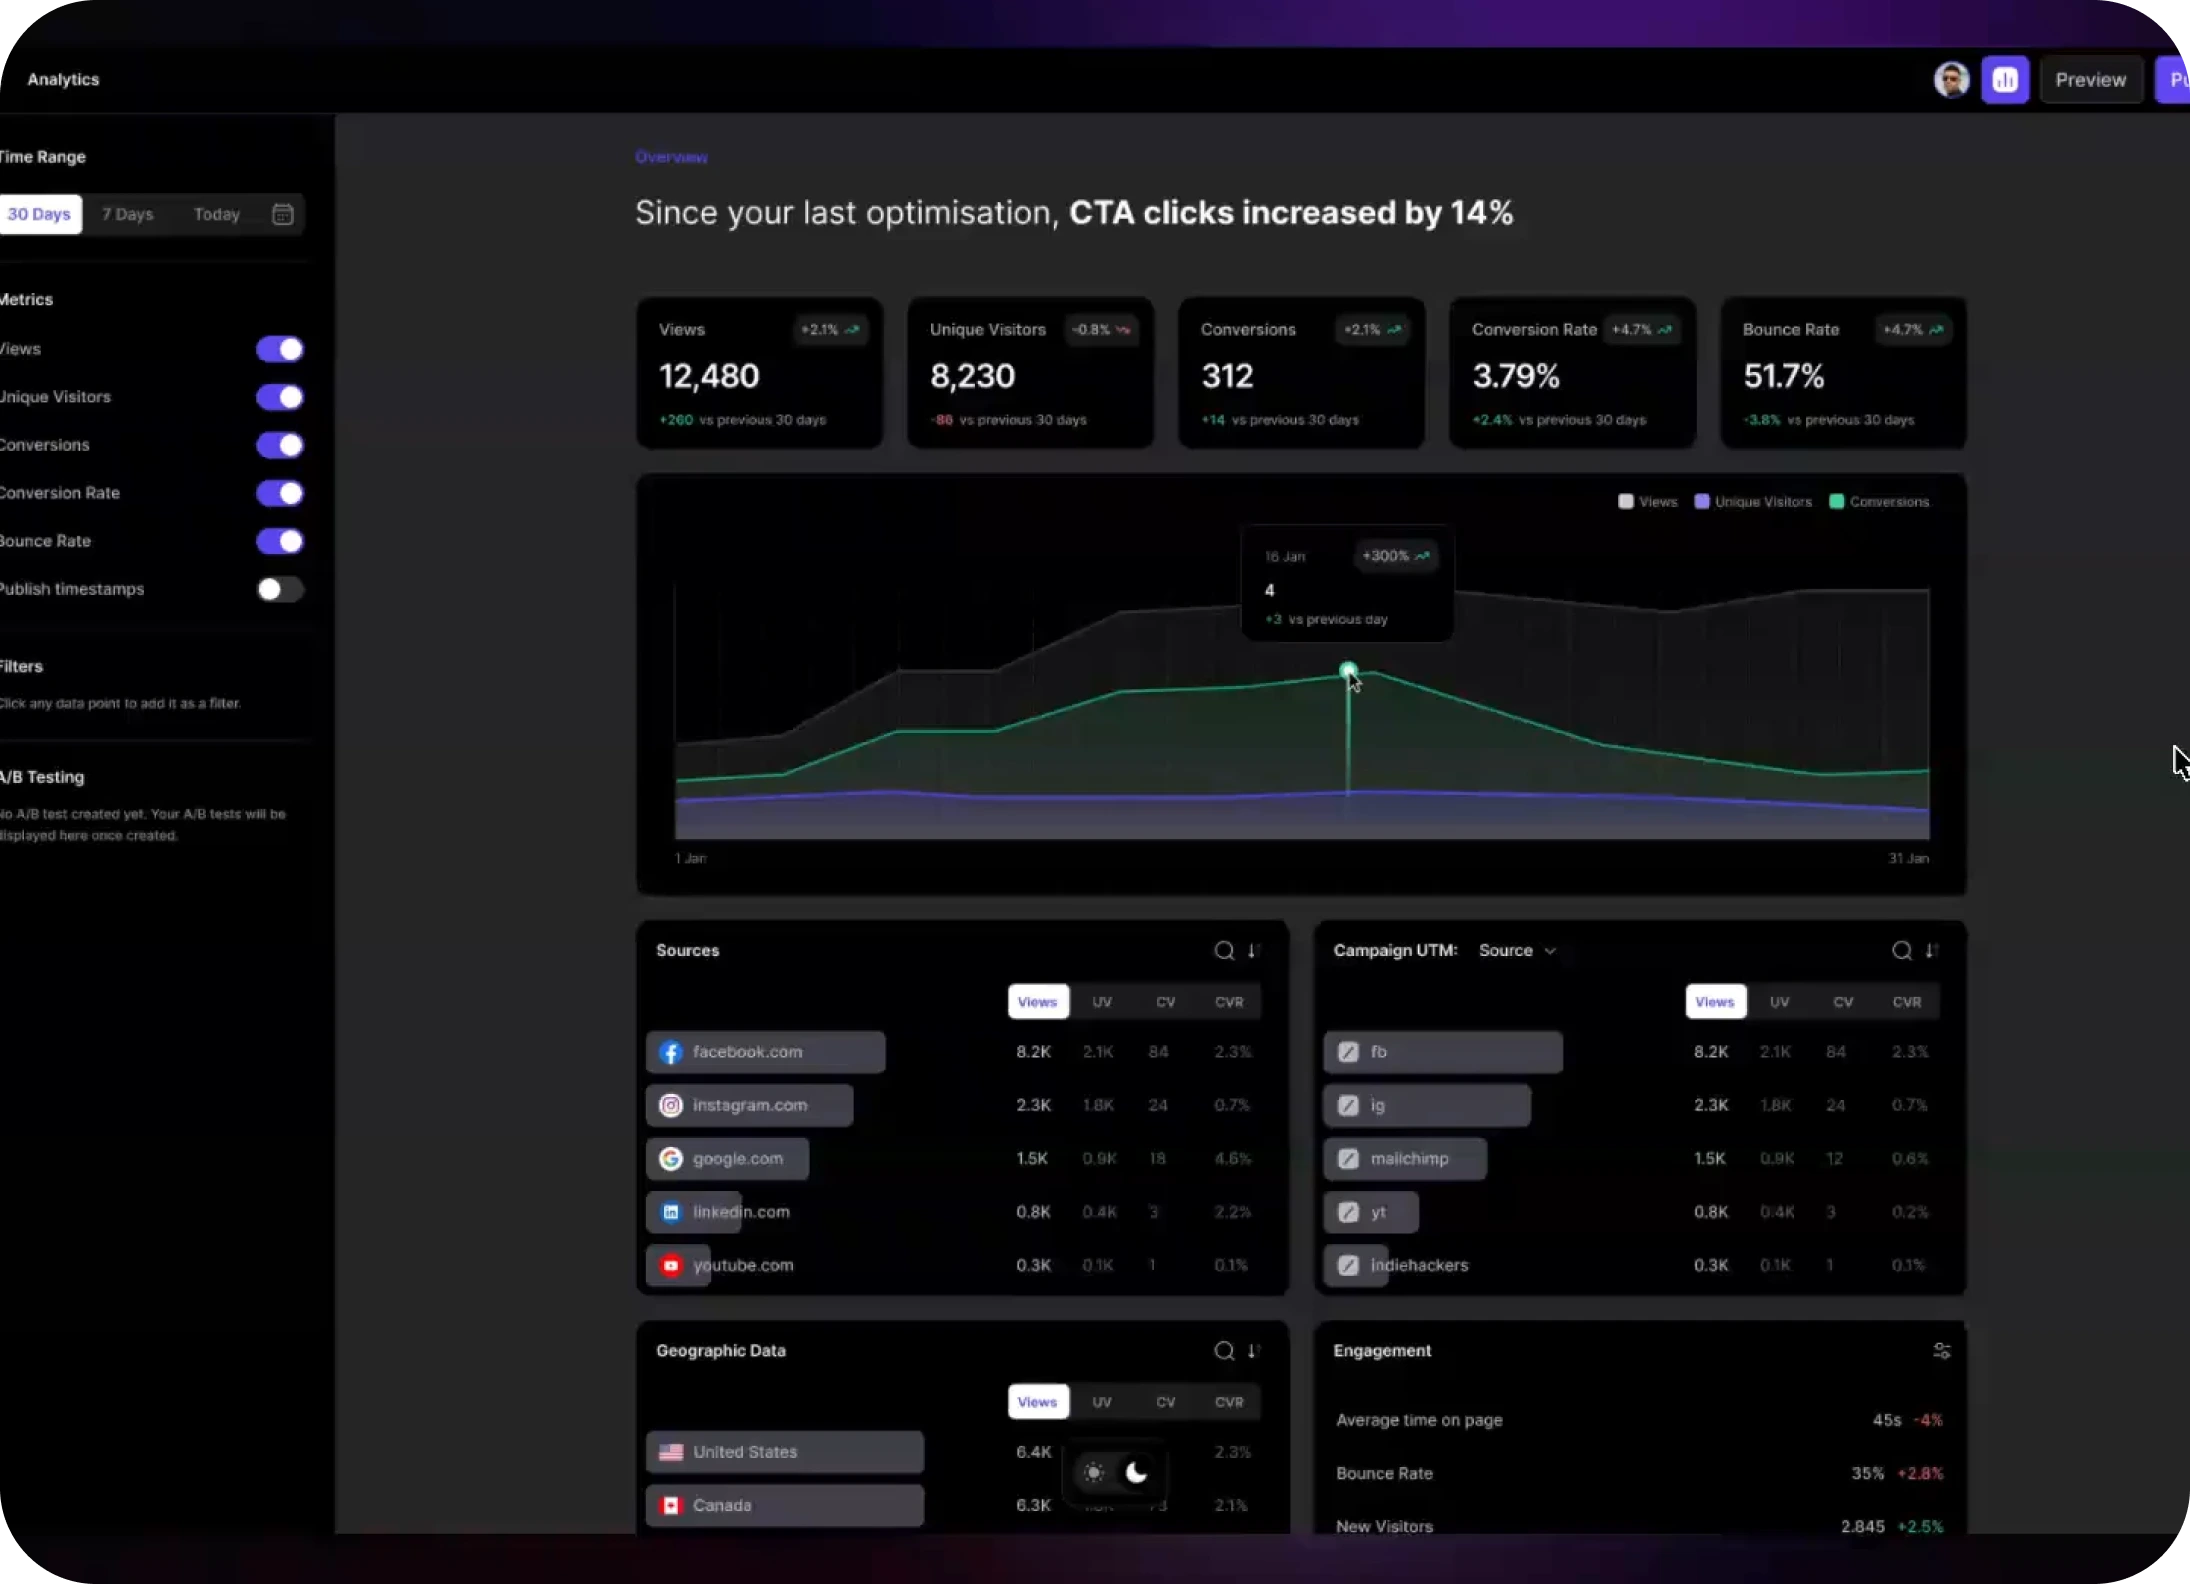2190x1584 pixels.
Task: Open the Bounce Rate 51.7% card
Action: [1843, 373]
